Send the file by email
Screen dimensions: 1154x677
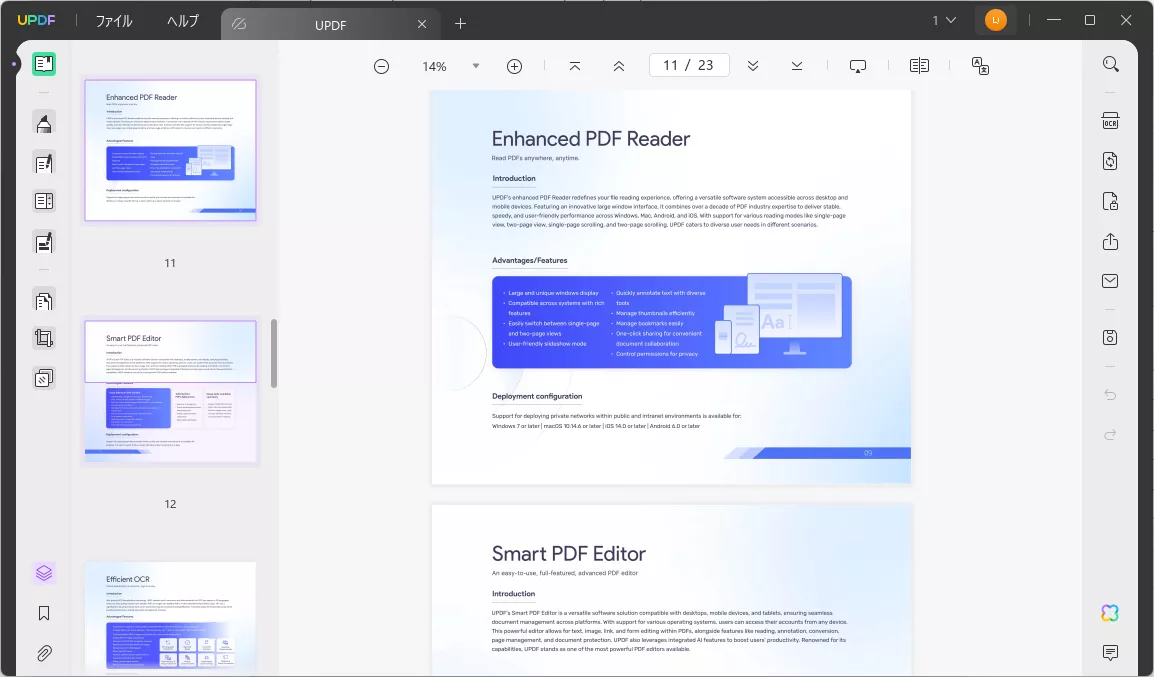click(1111, 281)
